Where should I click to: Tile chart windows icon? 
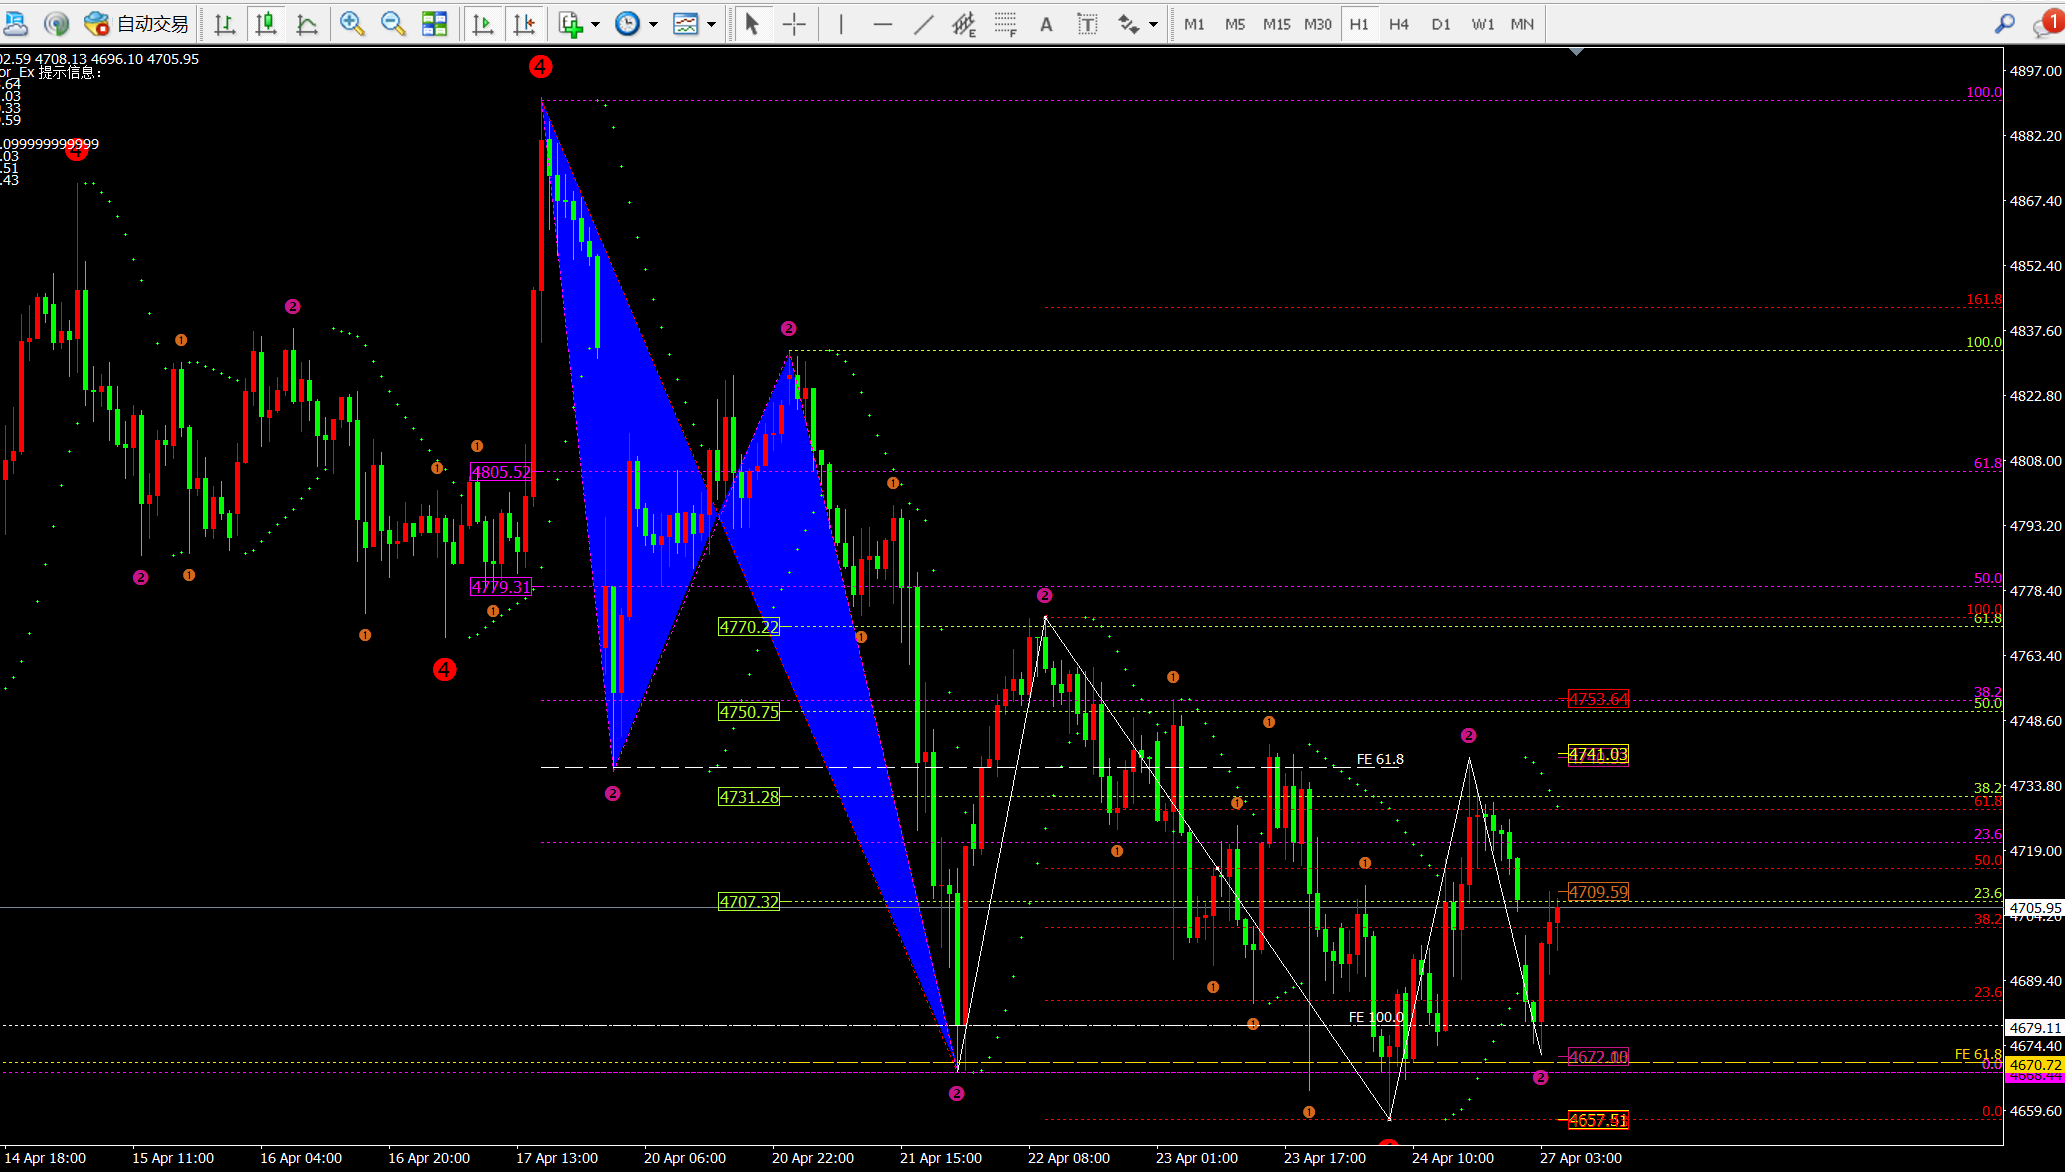click(434, 24)
